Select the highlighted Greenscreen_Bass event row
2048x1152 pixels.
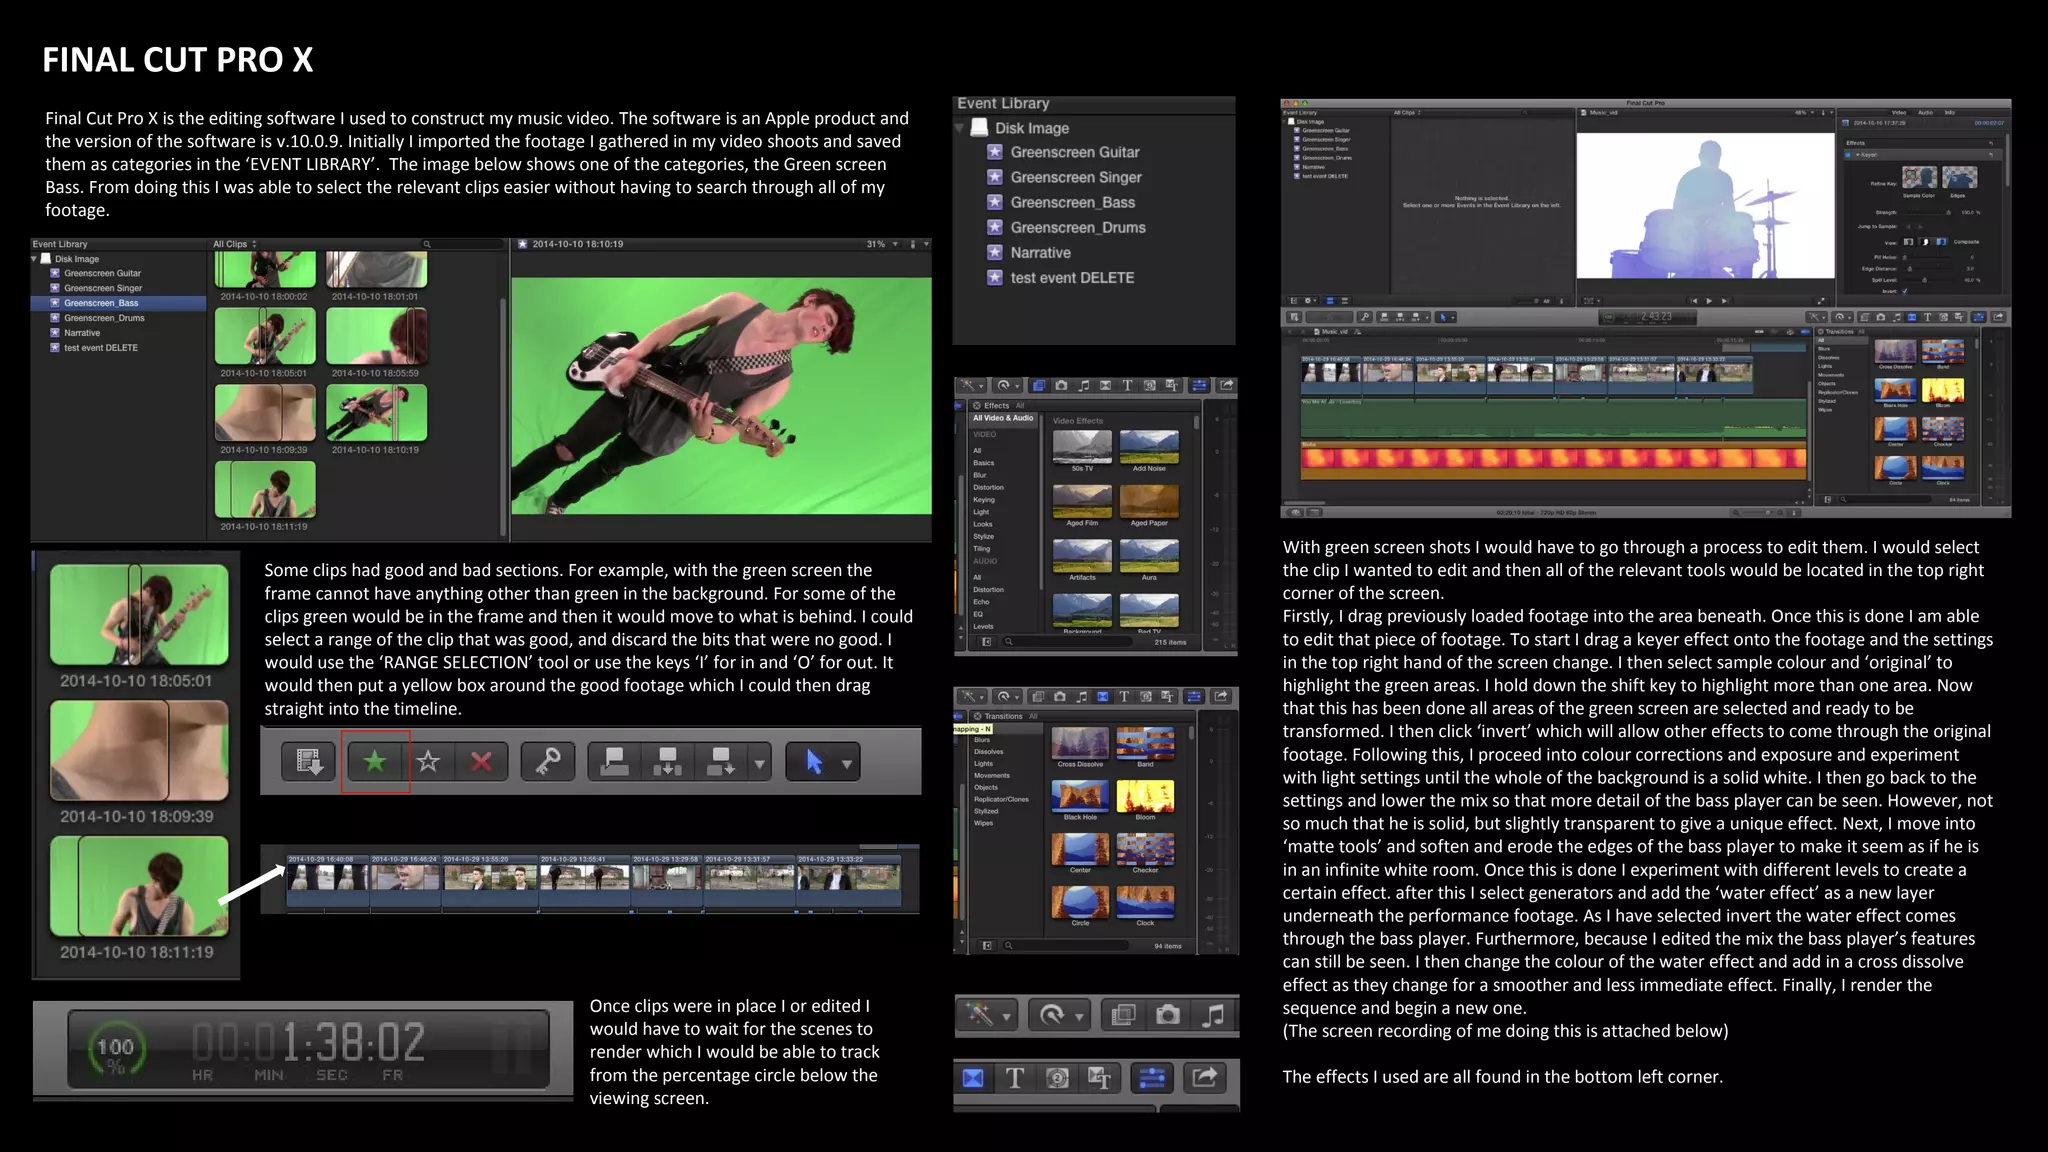119,303
